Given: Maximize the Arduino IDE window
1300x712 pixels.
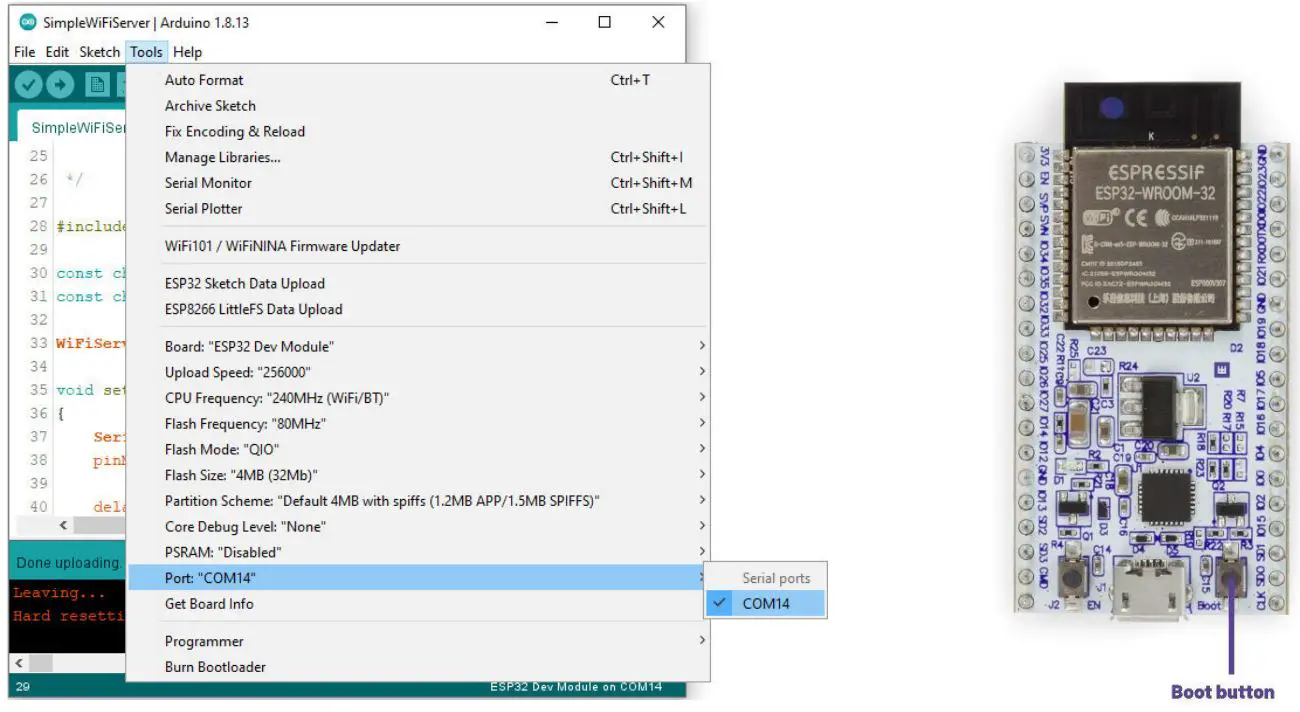Looking at the screenshot, I should click(x=604, y=22).
